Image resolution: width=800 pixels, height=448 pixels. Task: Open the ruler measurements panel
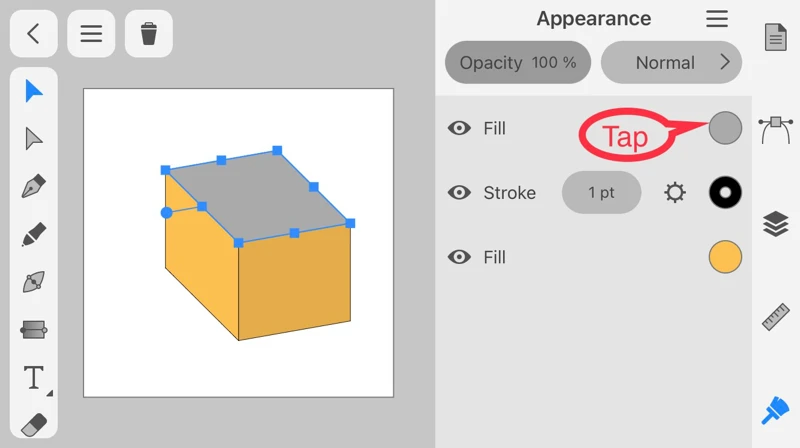(x=776, y=317)
